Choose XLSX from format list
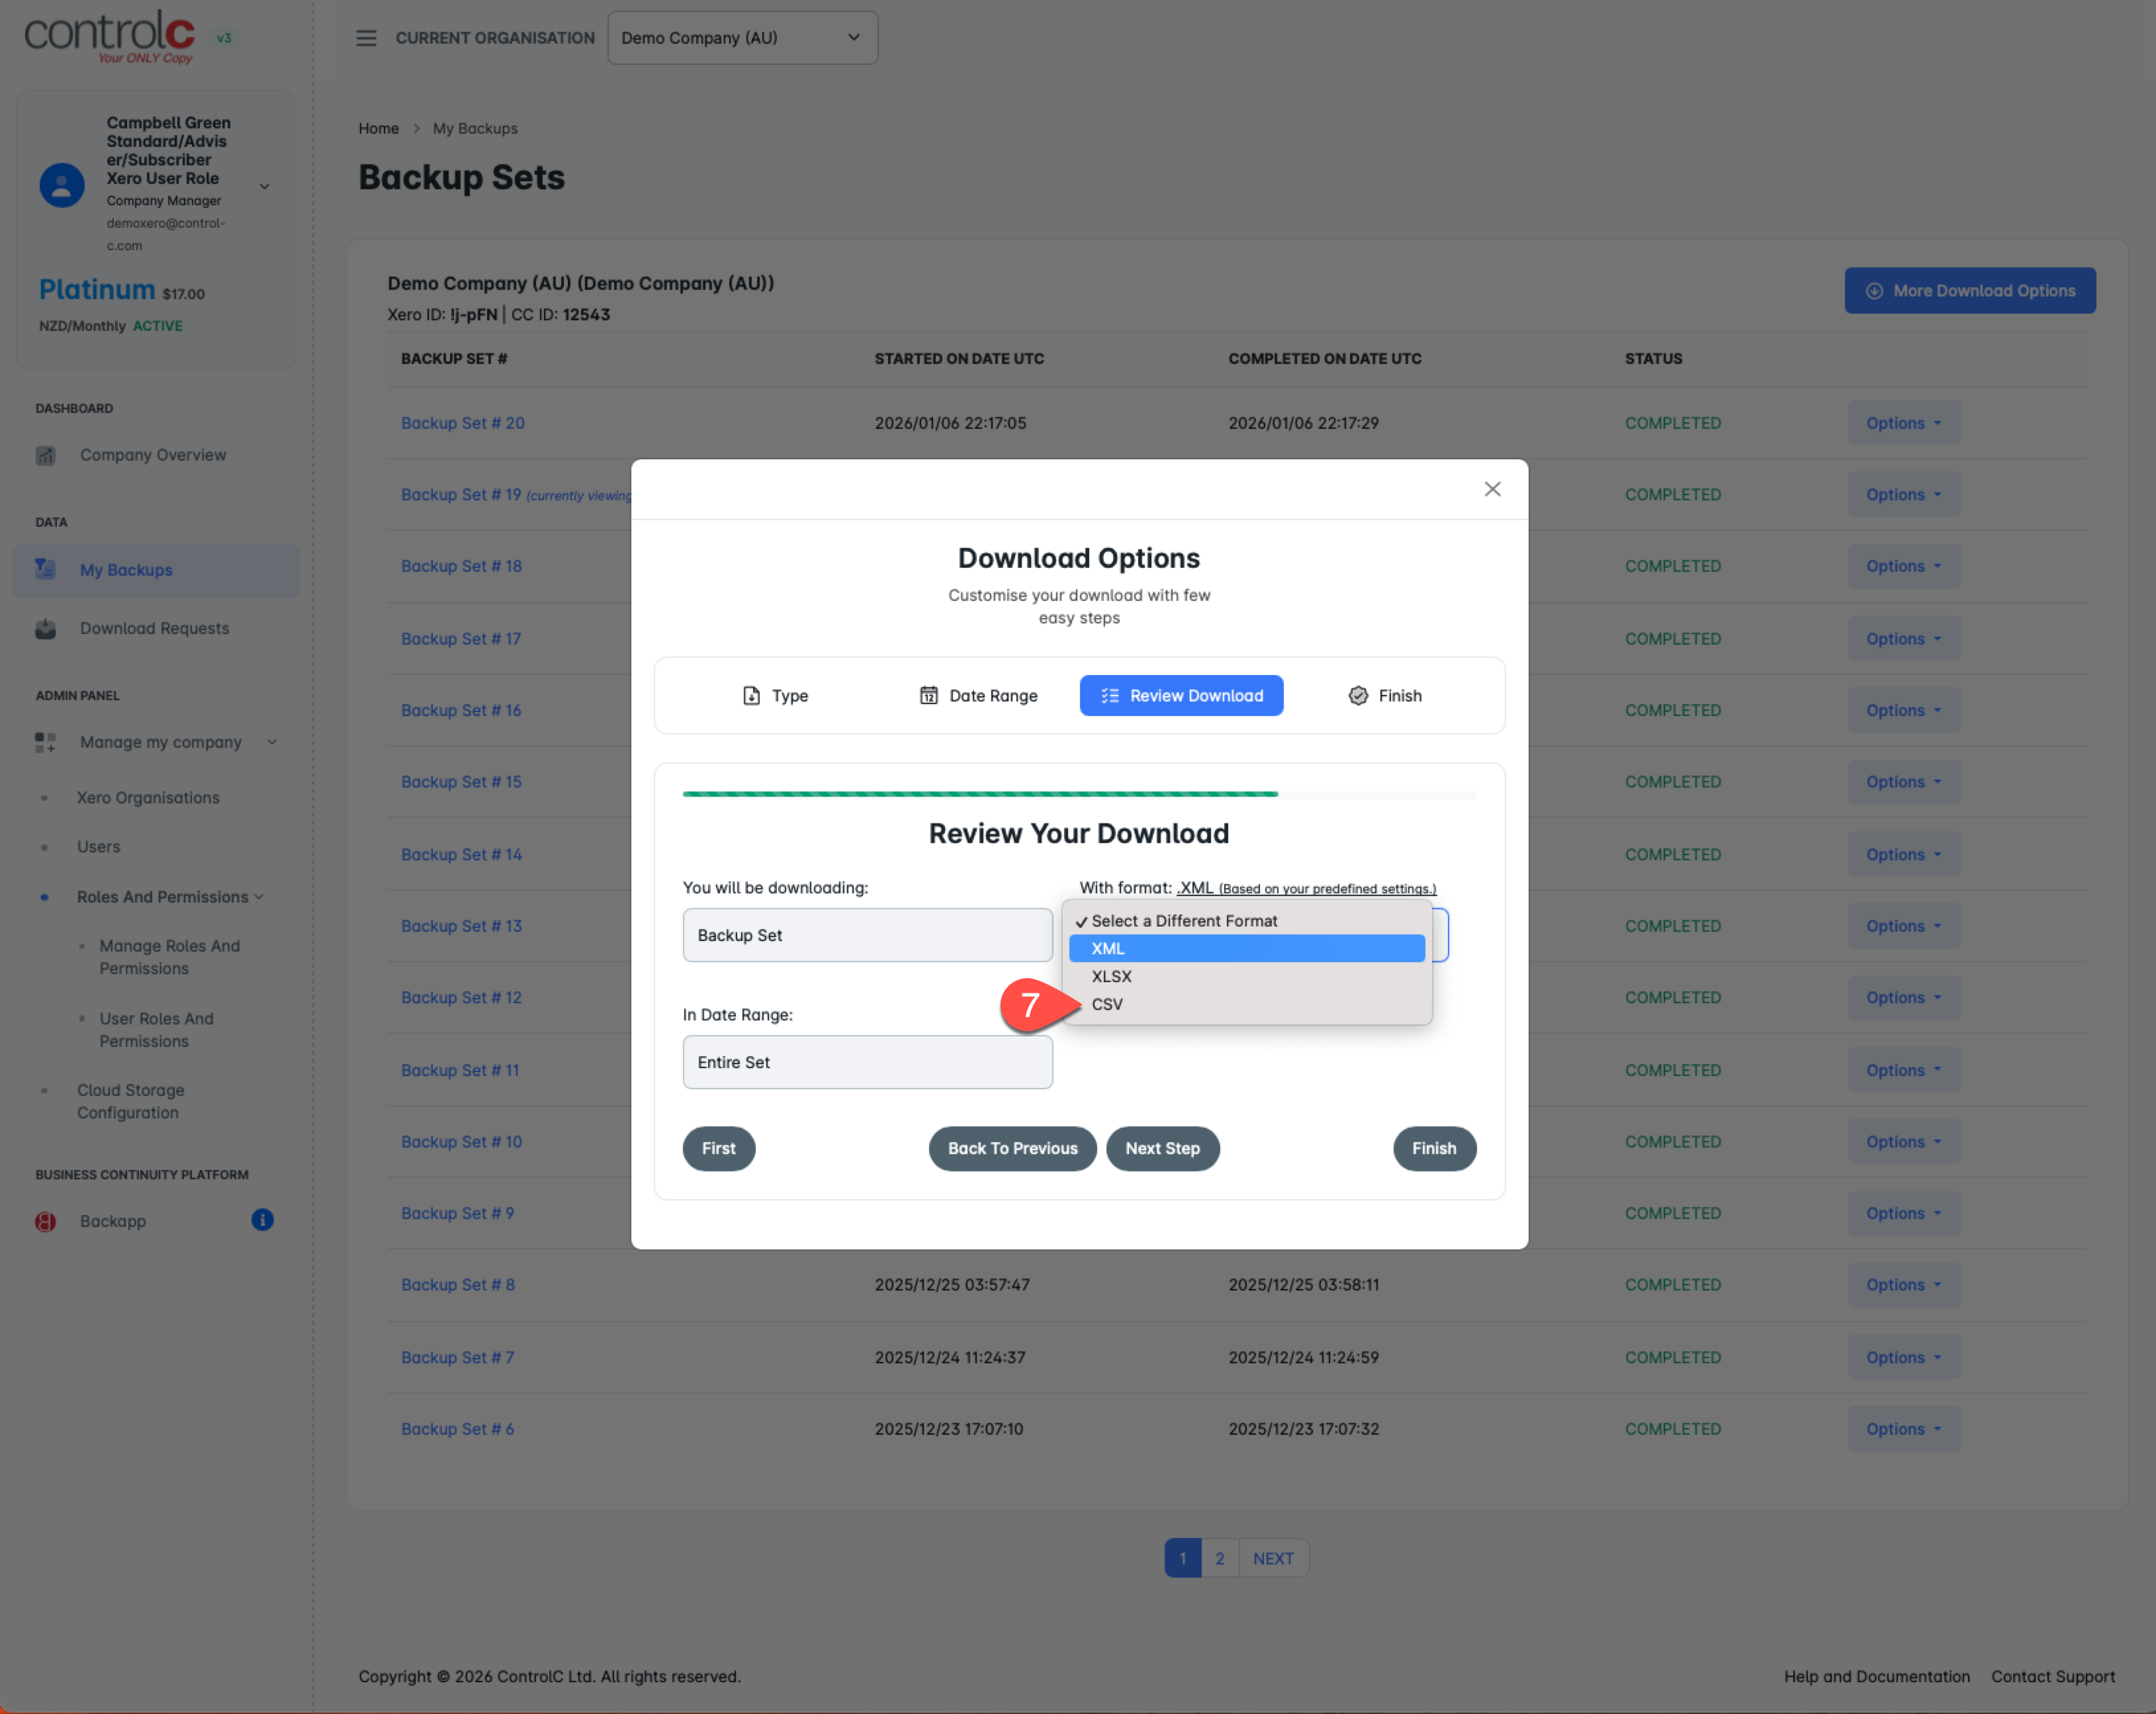The image size is (2156, 1714). click(1111, 976)
